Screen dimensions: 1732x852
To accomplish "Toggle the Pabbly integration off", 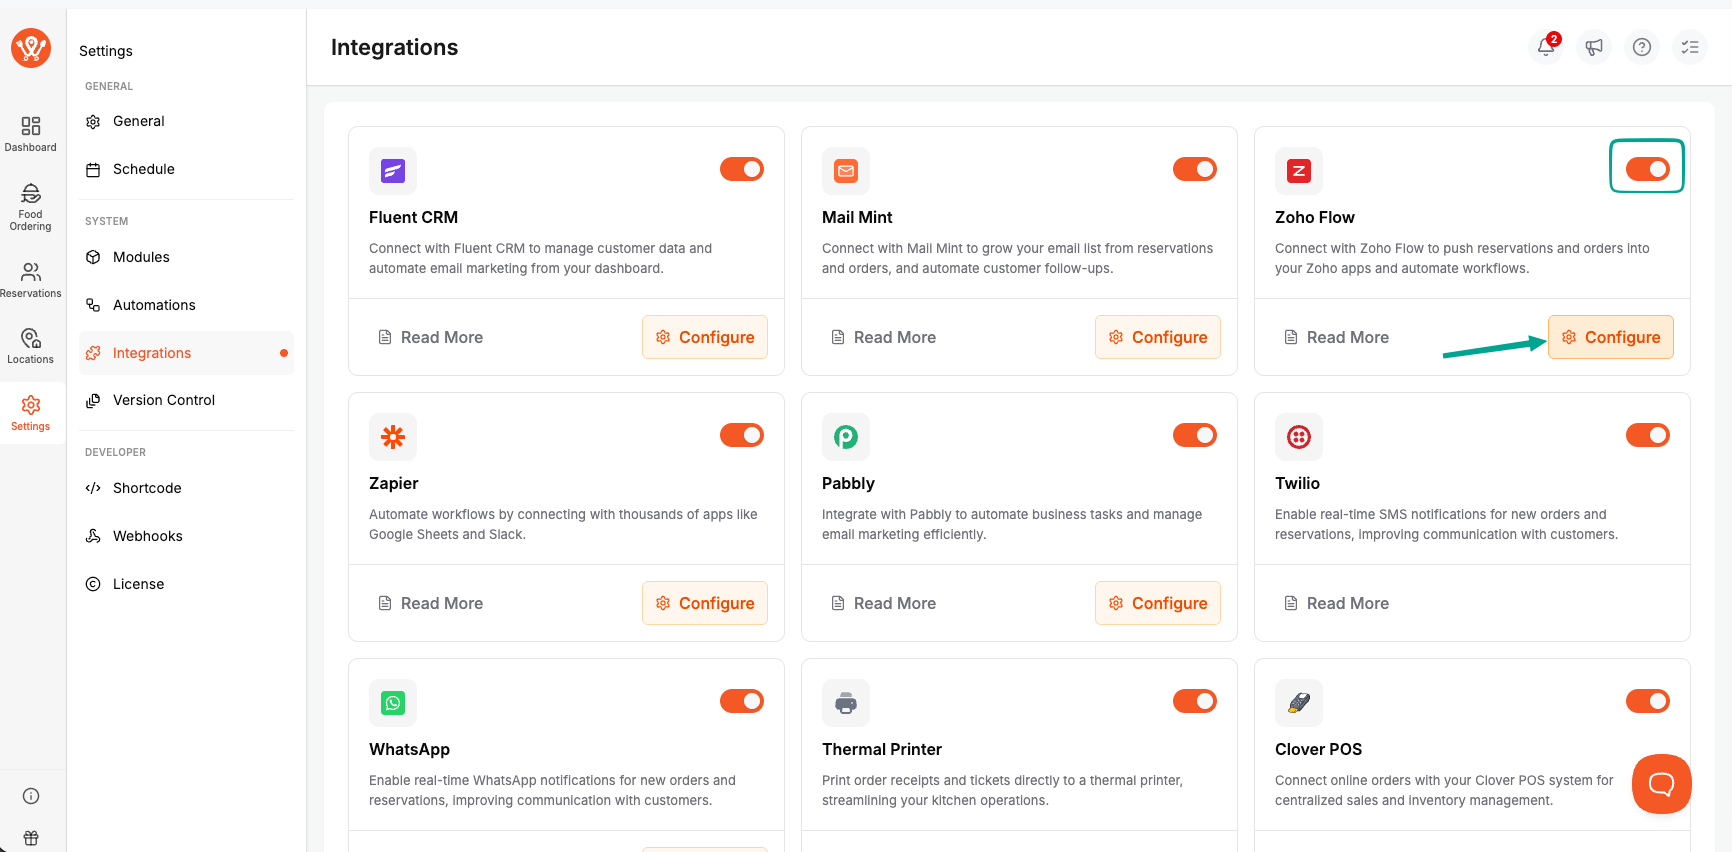I will 1195,435.
